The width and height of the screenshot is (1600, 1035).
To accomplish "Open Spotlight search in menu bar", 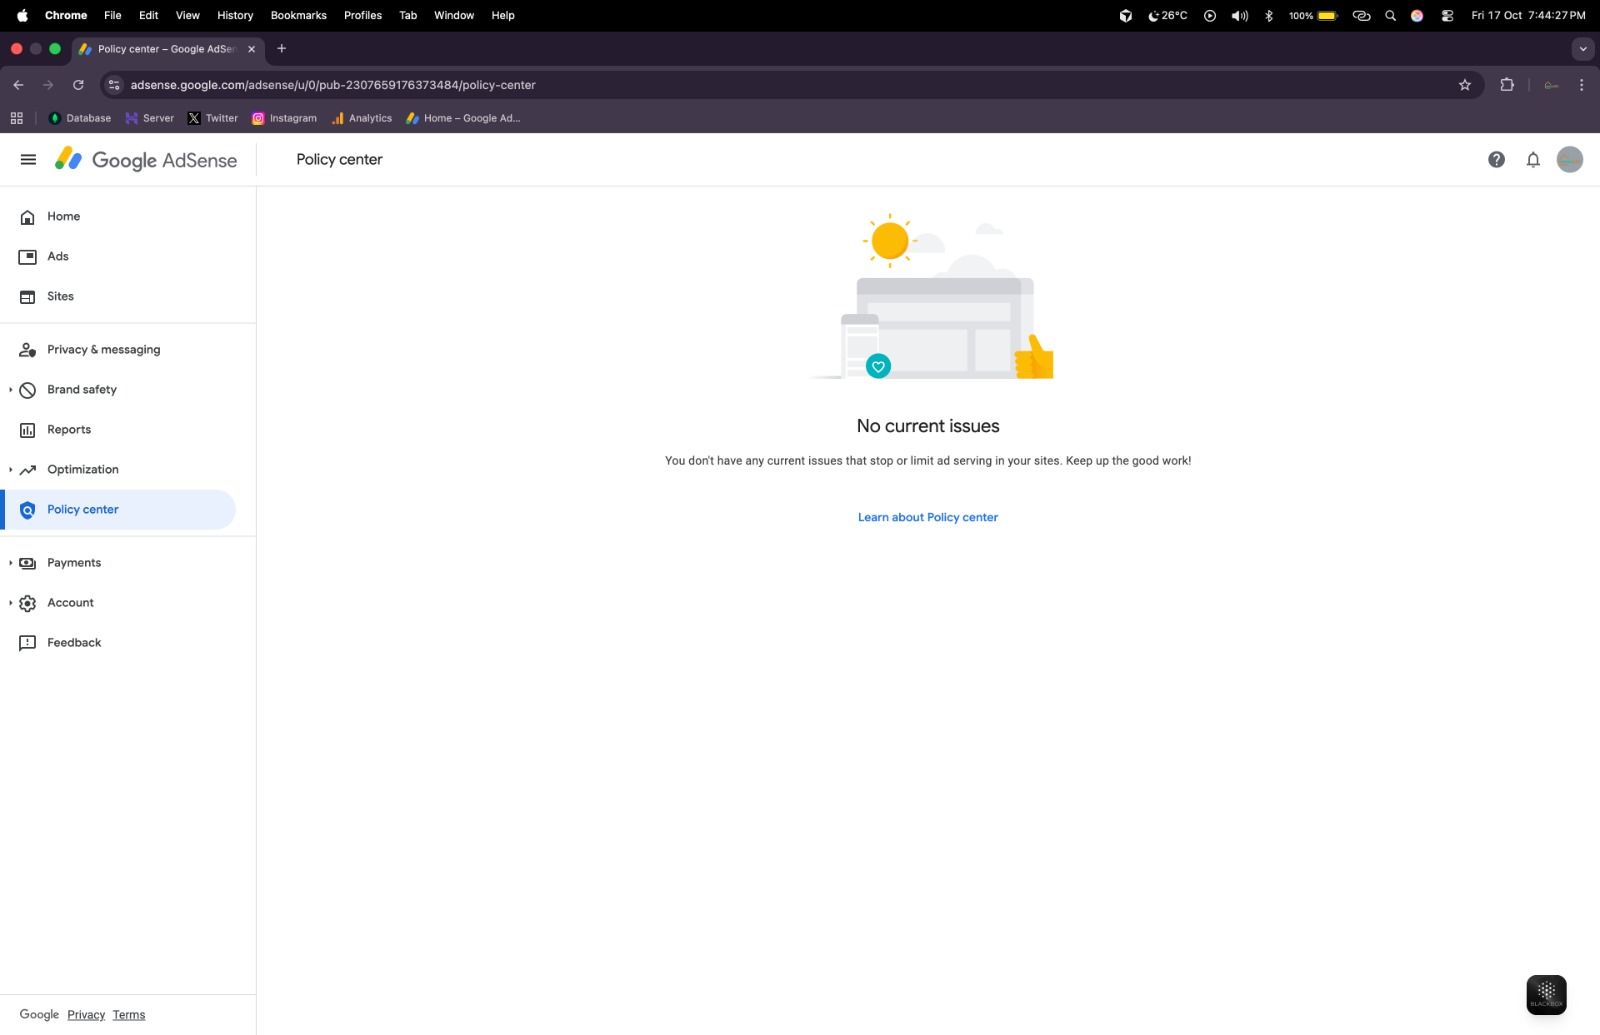I will pyautogui.click(x=1390, y=15).
